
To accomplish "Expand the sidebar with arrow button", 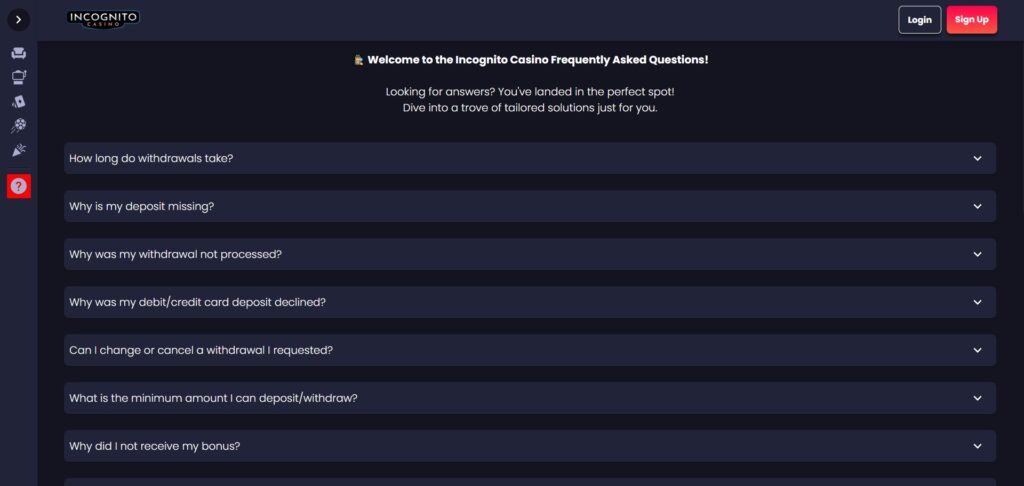I will point(19,20).
